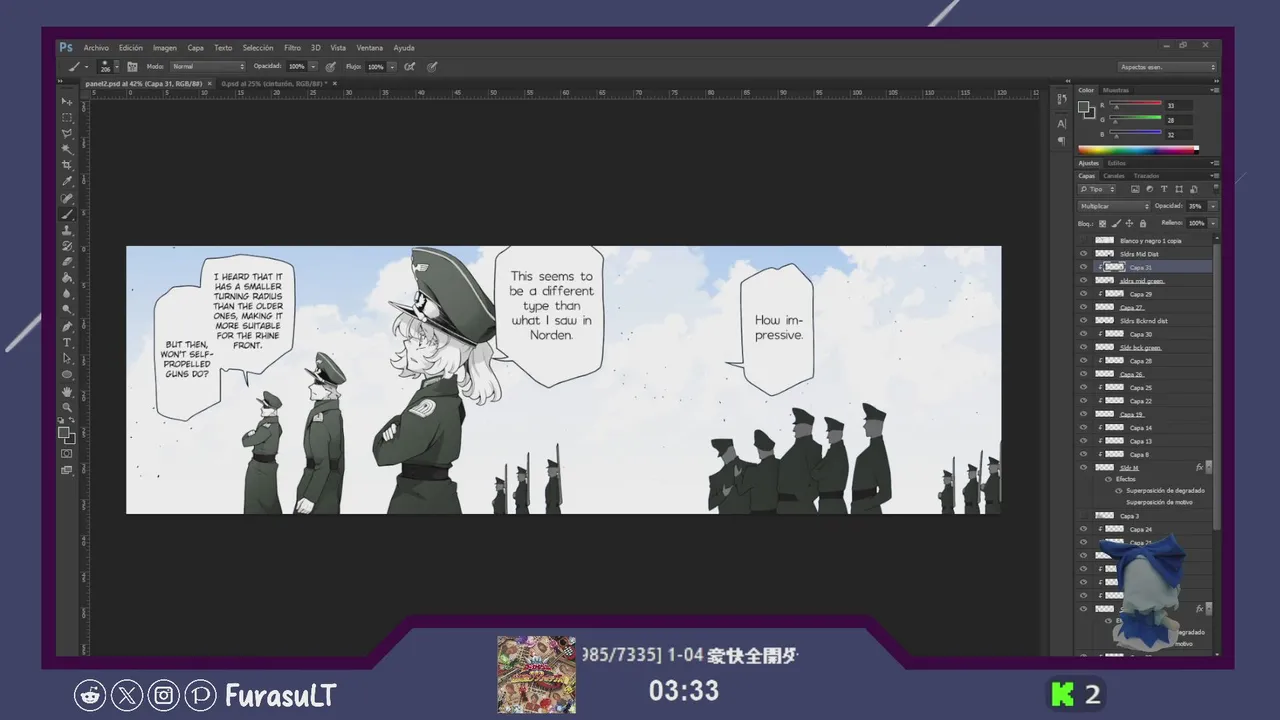The width and height of the screenshot is (1280, 720).
Task: Open the Filtro menu
Action: click(x=292, y=48)
